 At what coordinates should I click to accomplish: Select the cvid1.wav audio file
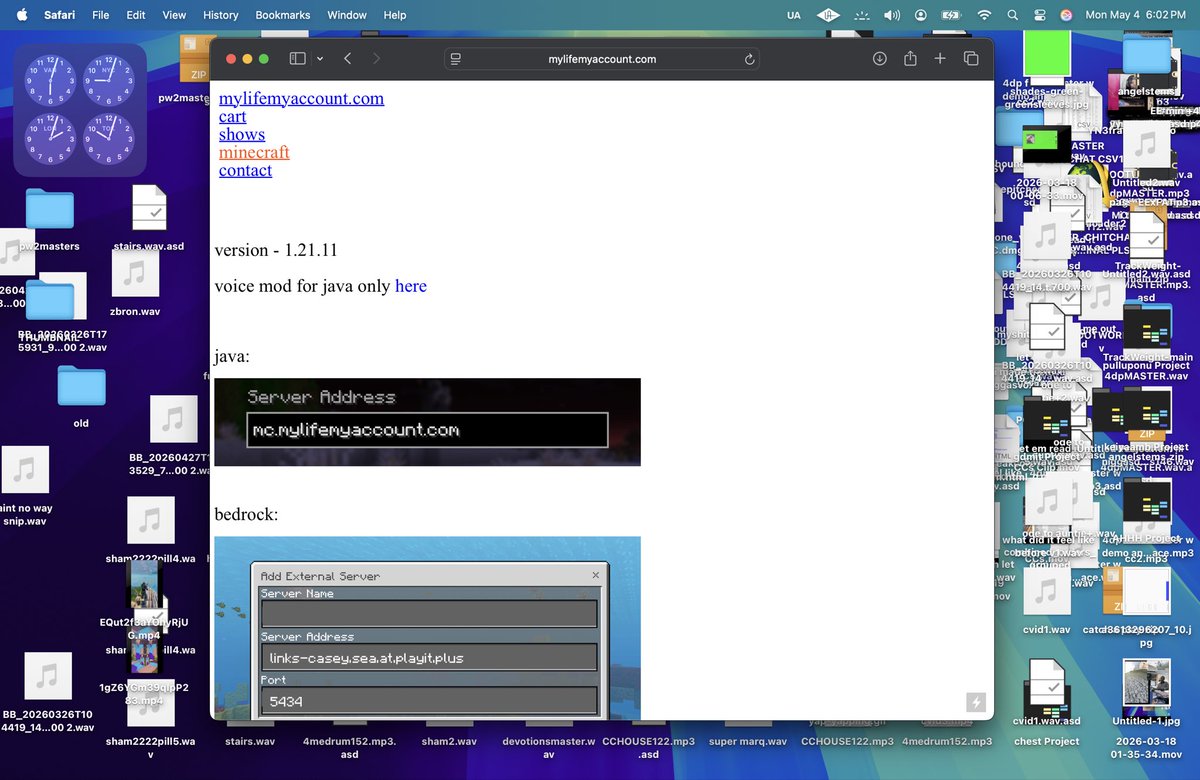[1047, 590]
